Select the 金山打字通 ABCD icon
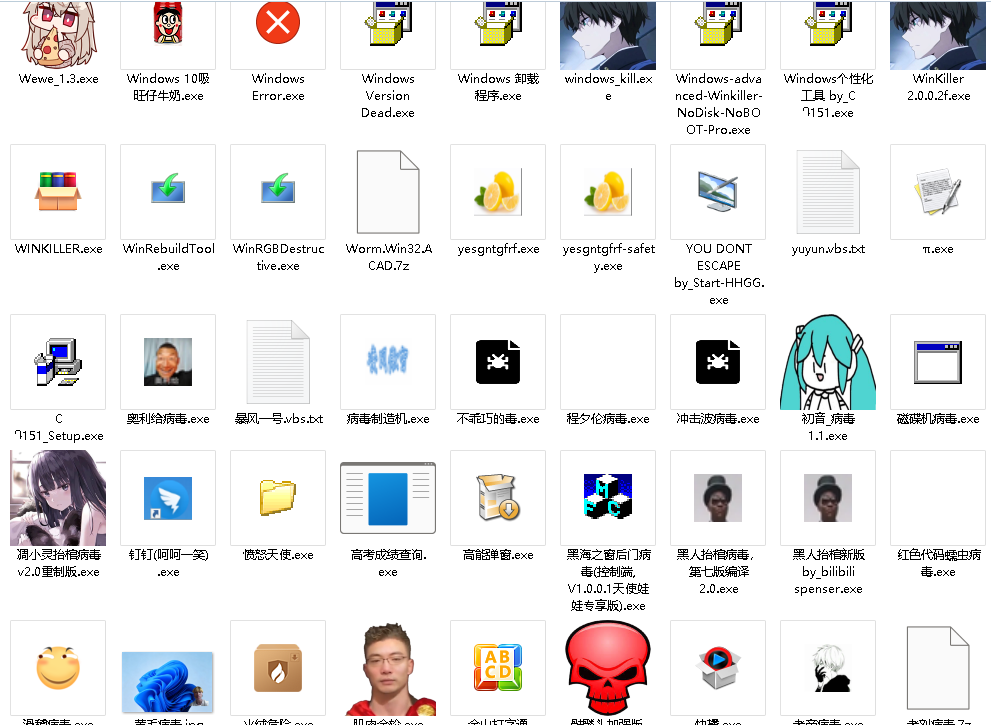 [x=497, y=667]
